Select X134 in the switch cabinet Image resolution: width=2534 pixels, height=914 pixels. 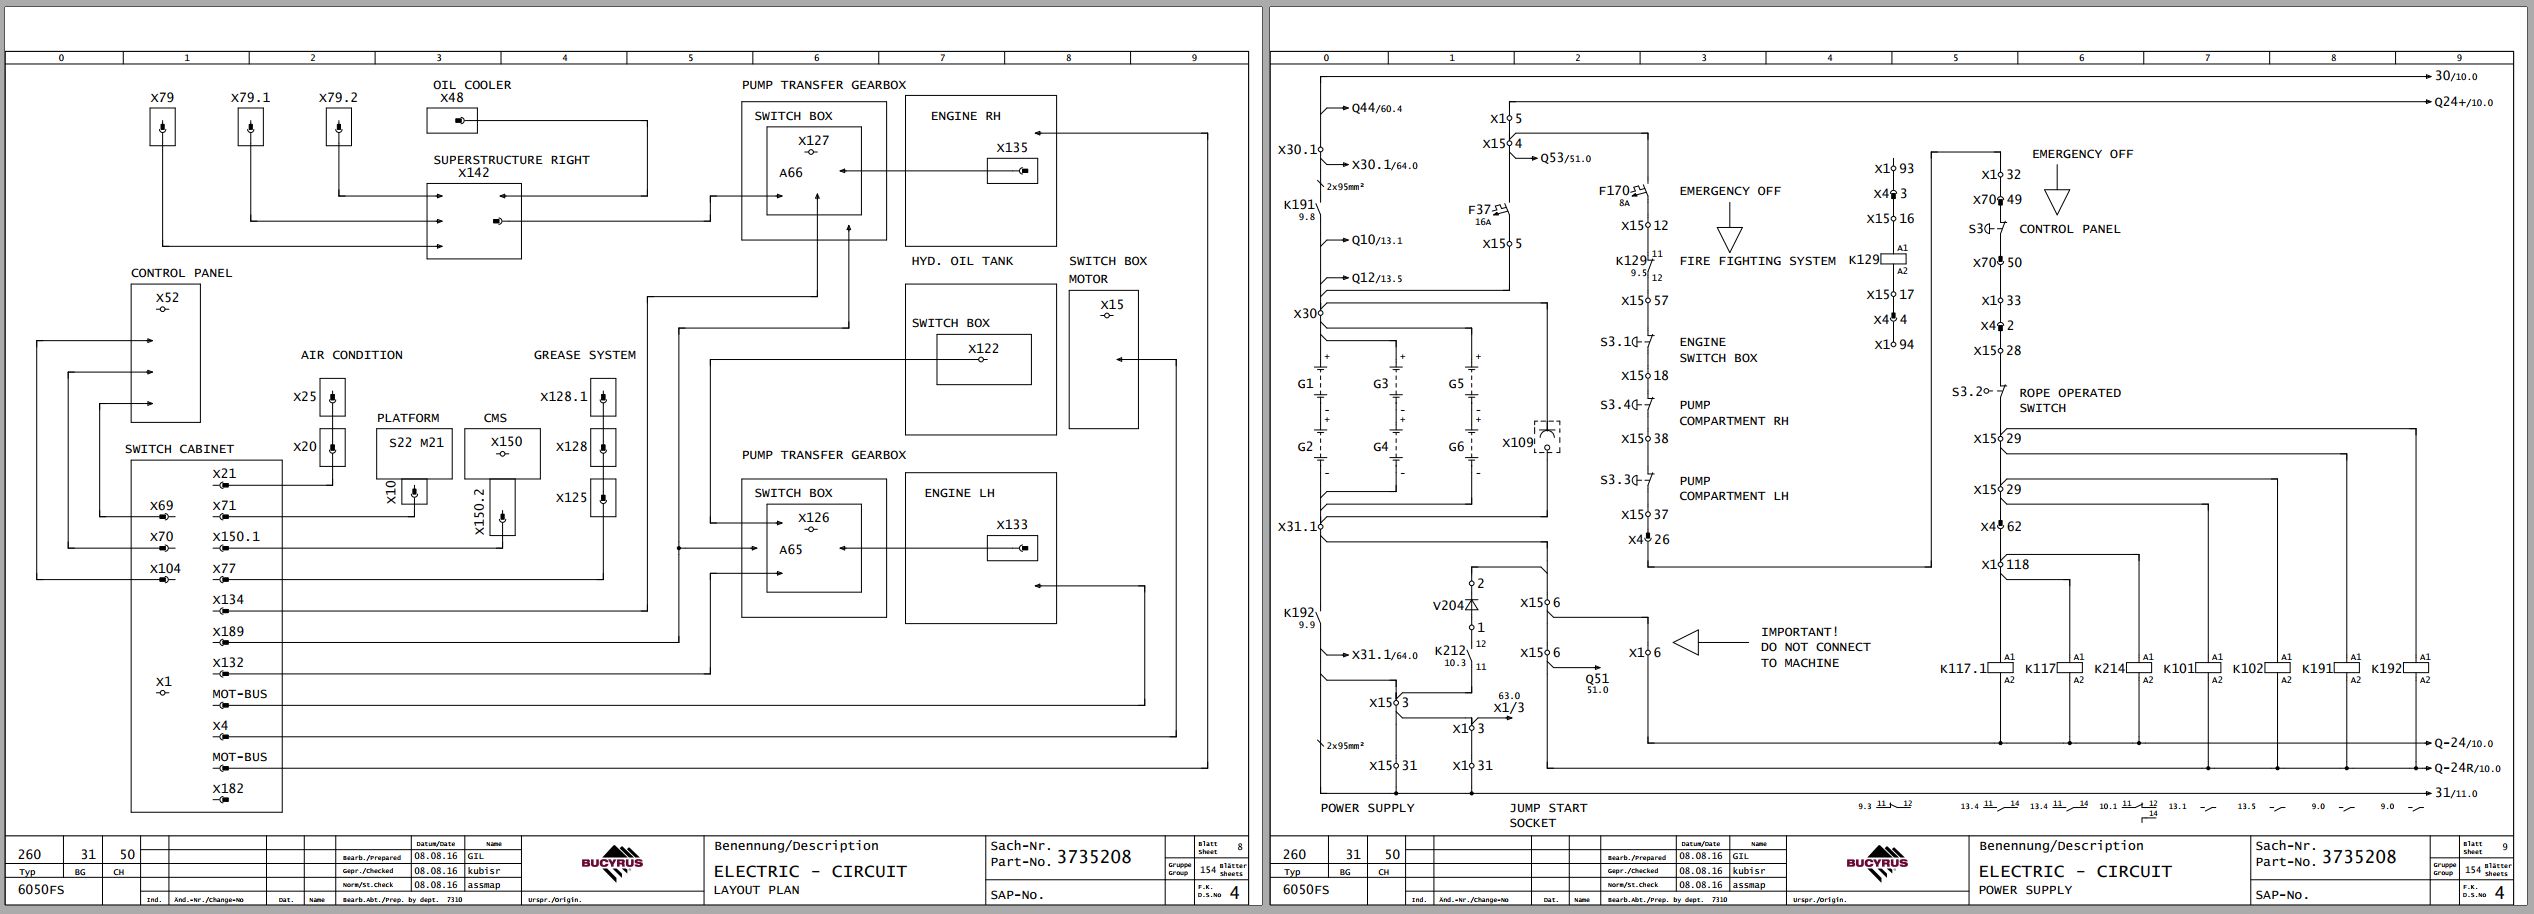(228, 600)
